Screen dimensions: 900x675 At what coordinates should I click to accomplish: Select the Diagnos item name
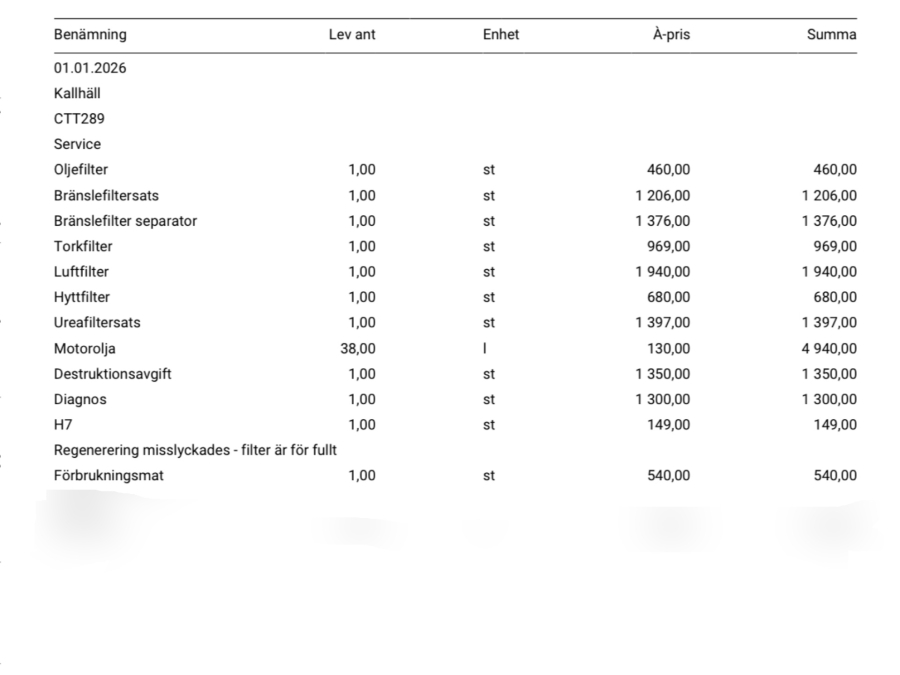(x=80, y=399)
